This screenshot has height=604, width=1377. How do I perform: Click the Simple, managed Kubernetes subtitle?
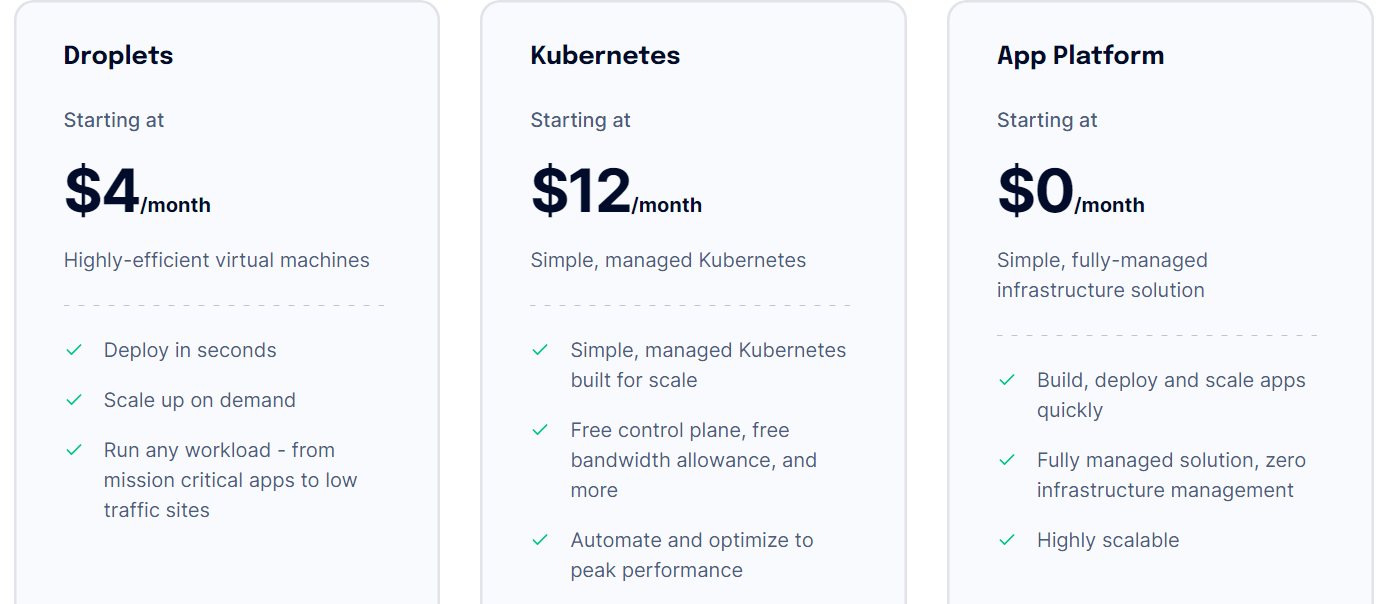(x=668, y=260)
